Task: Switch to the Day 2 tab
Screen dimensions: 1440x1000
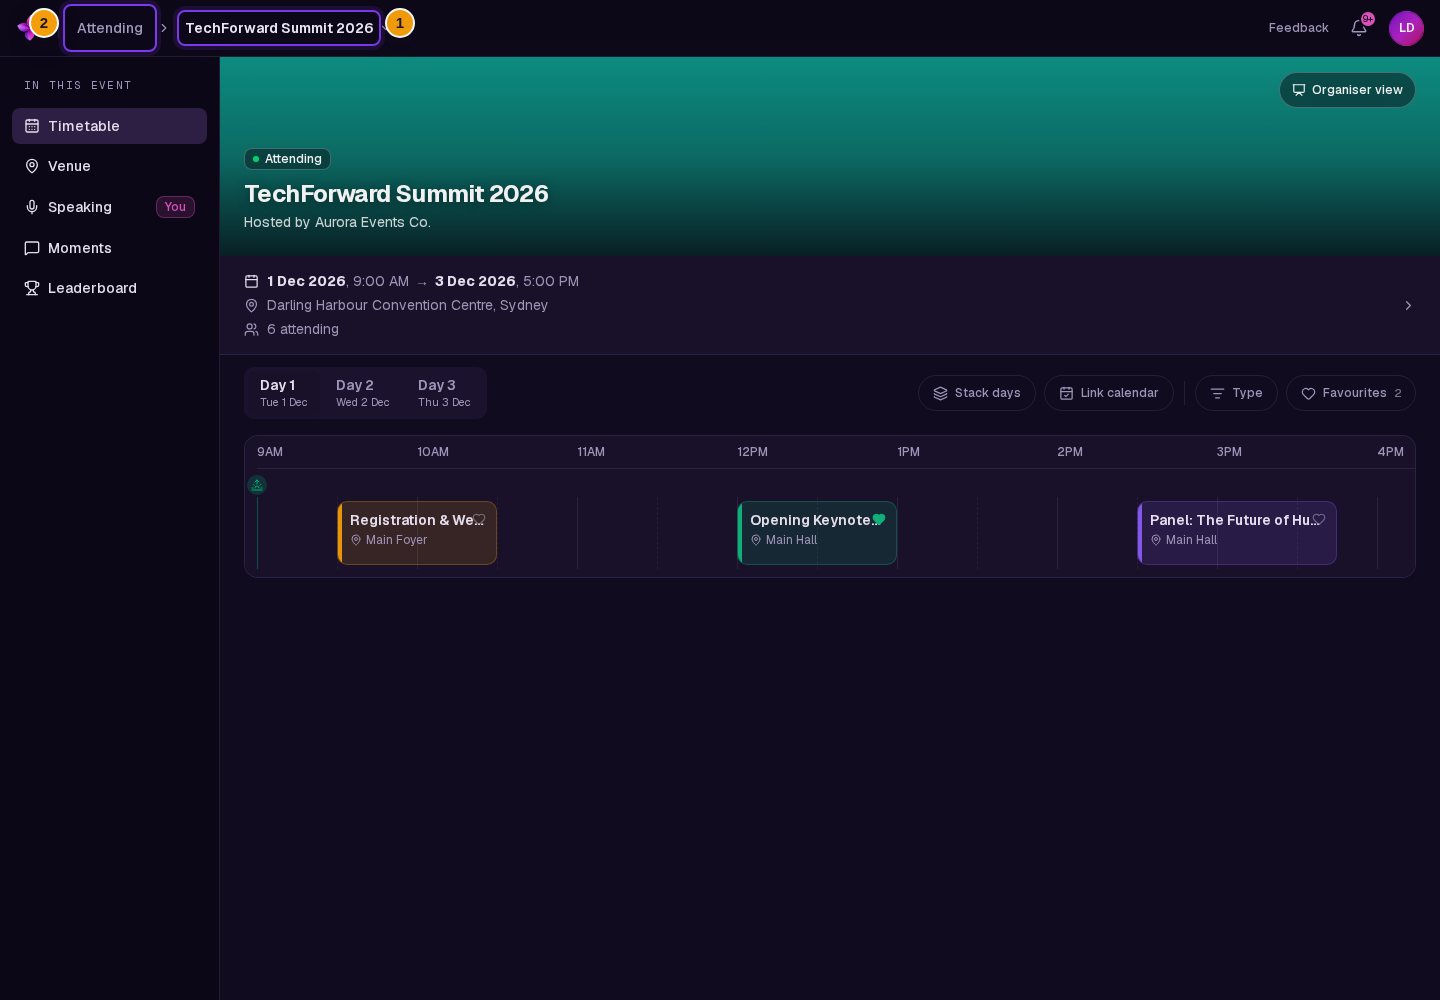Action: [x=363, y=393]
